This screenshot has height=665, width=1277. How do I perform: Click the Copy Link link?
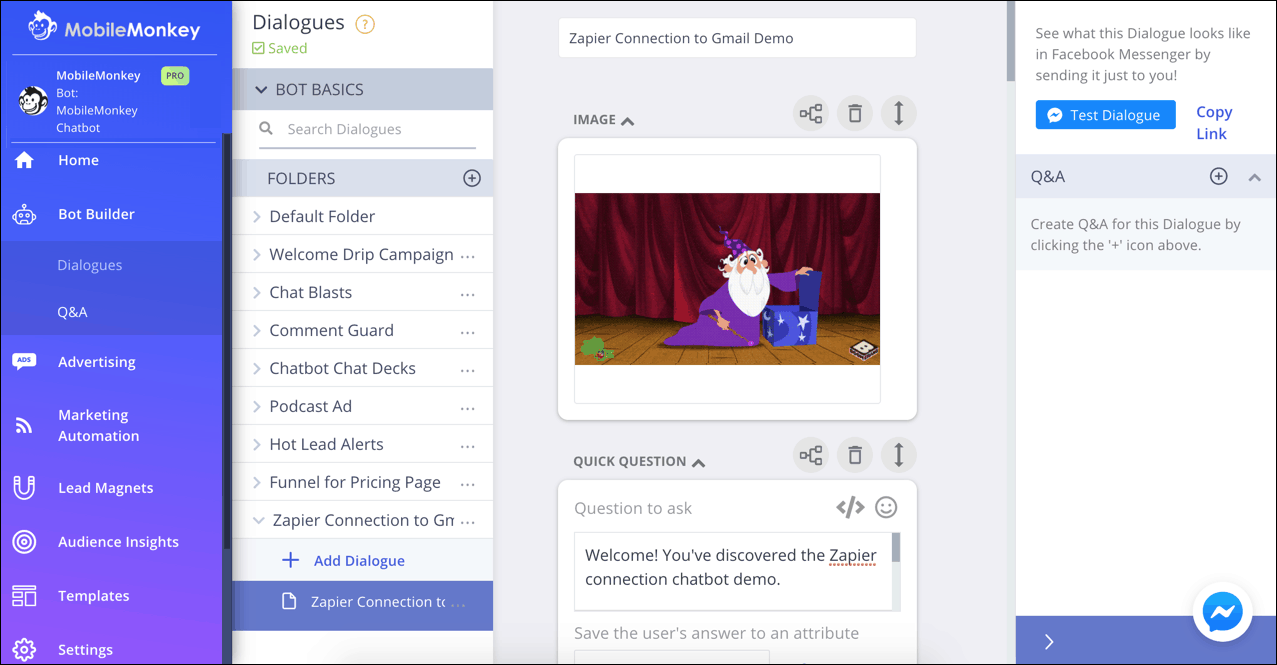coord(1214,123)
